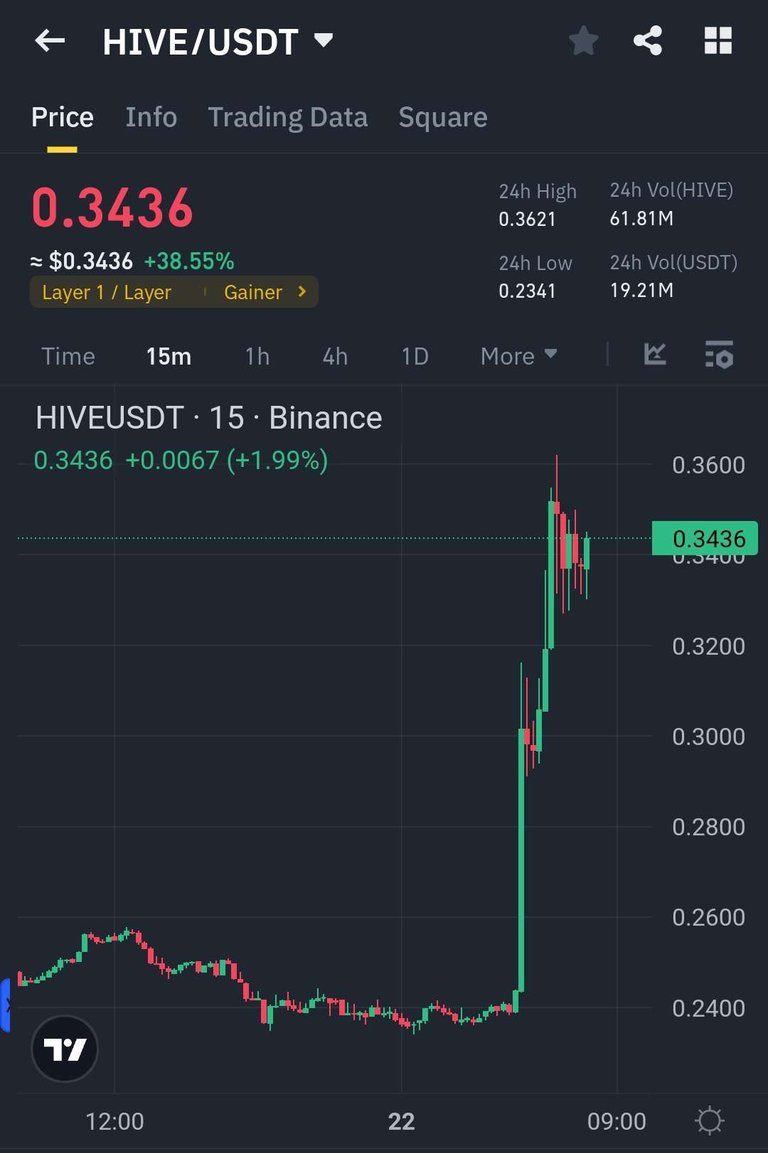Tap the 0.3600 price axis label

click(708, 465)
